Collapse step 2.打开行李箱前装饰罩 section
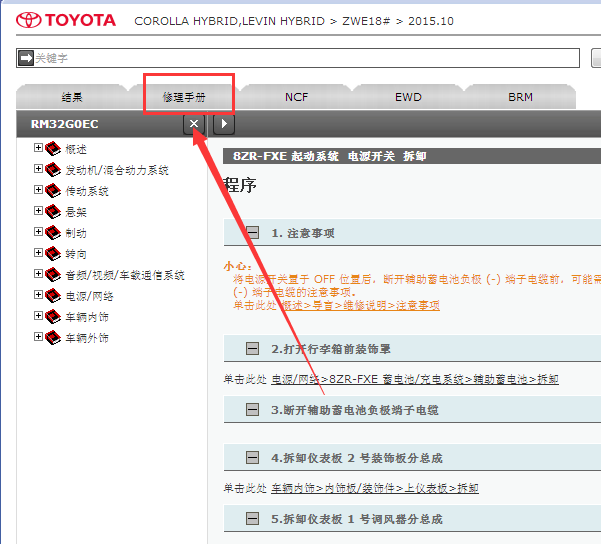 252,348
